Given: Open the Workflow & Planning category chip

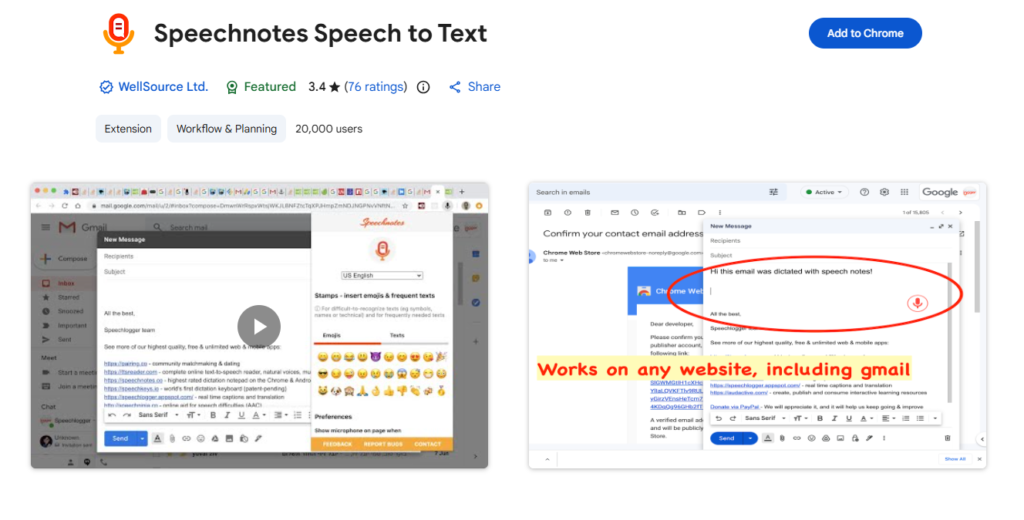Looking at the screenshot, I should click(x=227, y=129).
